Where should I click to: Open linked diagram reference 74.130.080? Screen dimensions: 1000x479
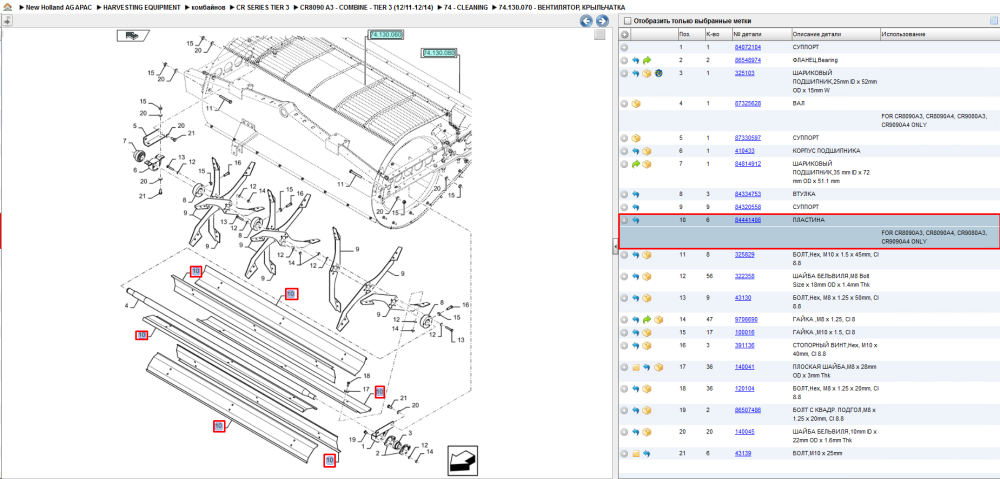click(x=439, y=53)
